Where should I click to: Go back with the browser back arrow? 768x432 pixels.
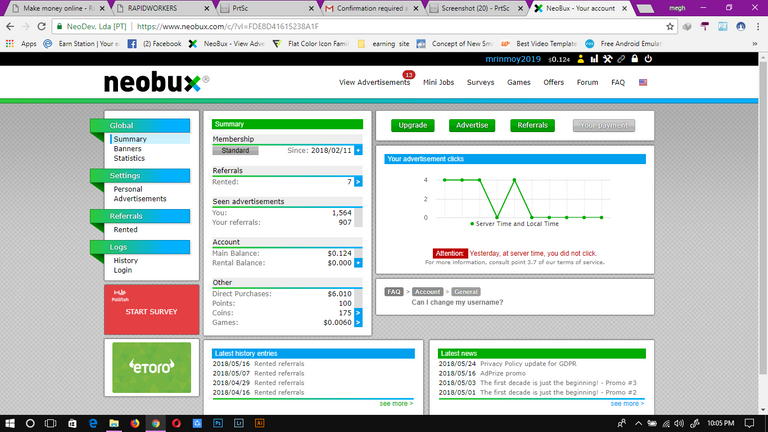[x=10, y=26]
